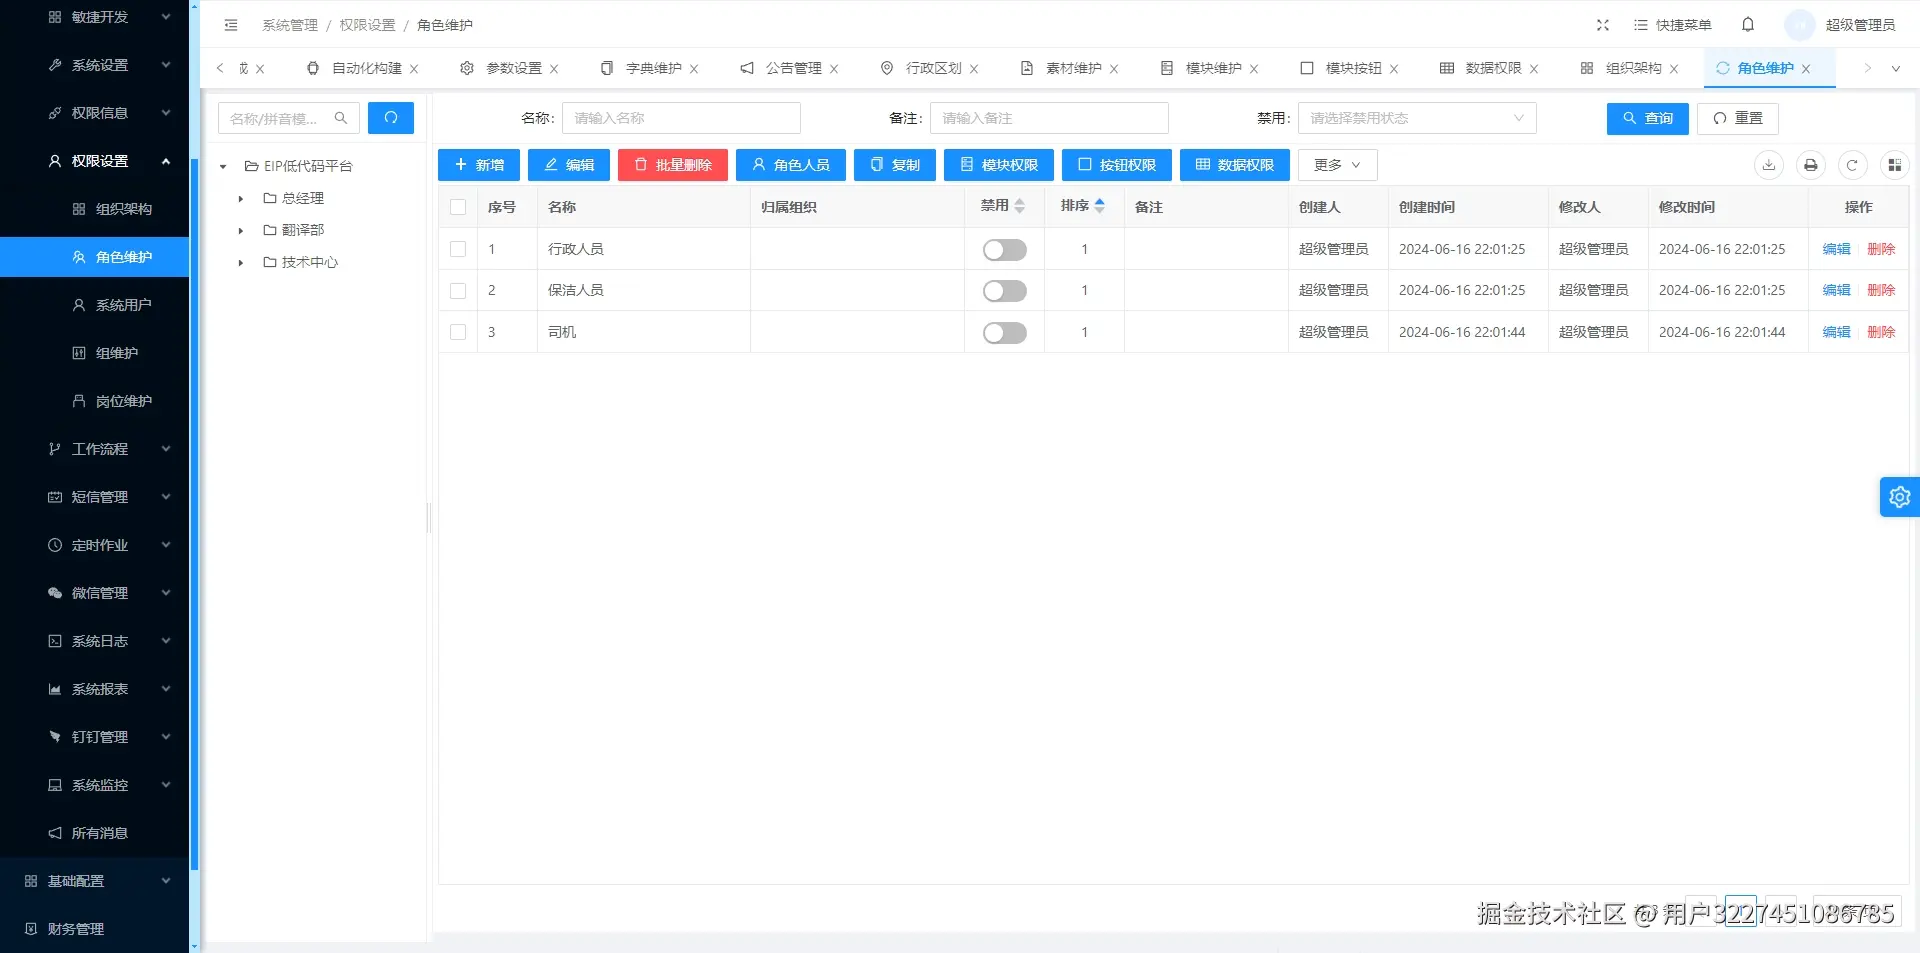Screen dimensions: 1920x953
Task: Open the 快捷菜单 in header
Action: [x=1672, y=25]
